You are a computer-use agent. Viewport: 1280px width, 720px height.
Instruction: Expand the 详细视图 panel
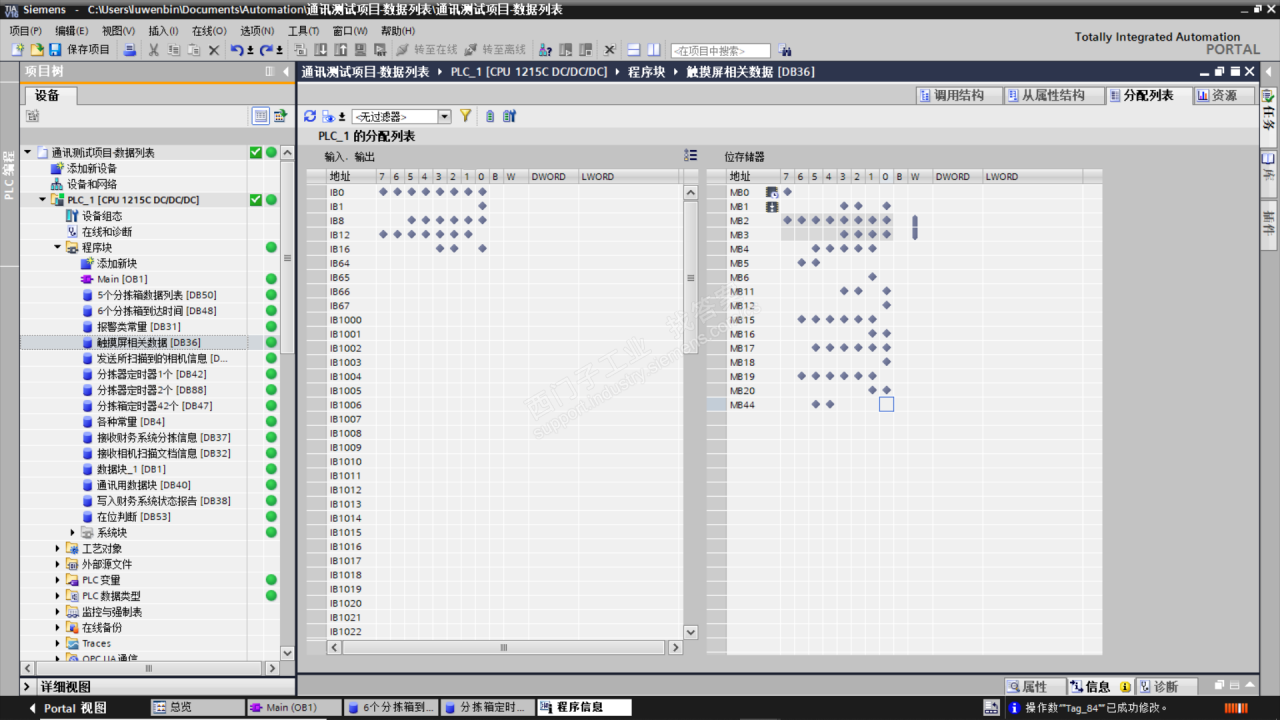[28, 687]
